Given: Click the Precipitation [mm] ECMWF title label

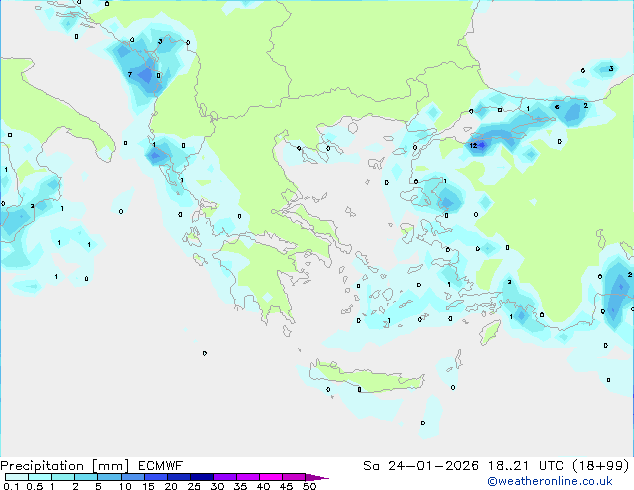Looking at the screenshot, I should 58,465.
